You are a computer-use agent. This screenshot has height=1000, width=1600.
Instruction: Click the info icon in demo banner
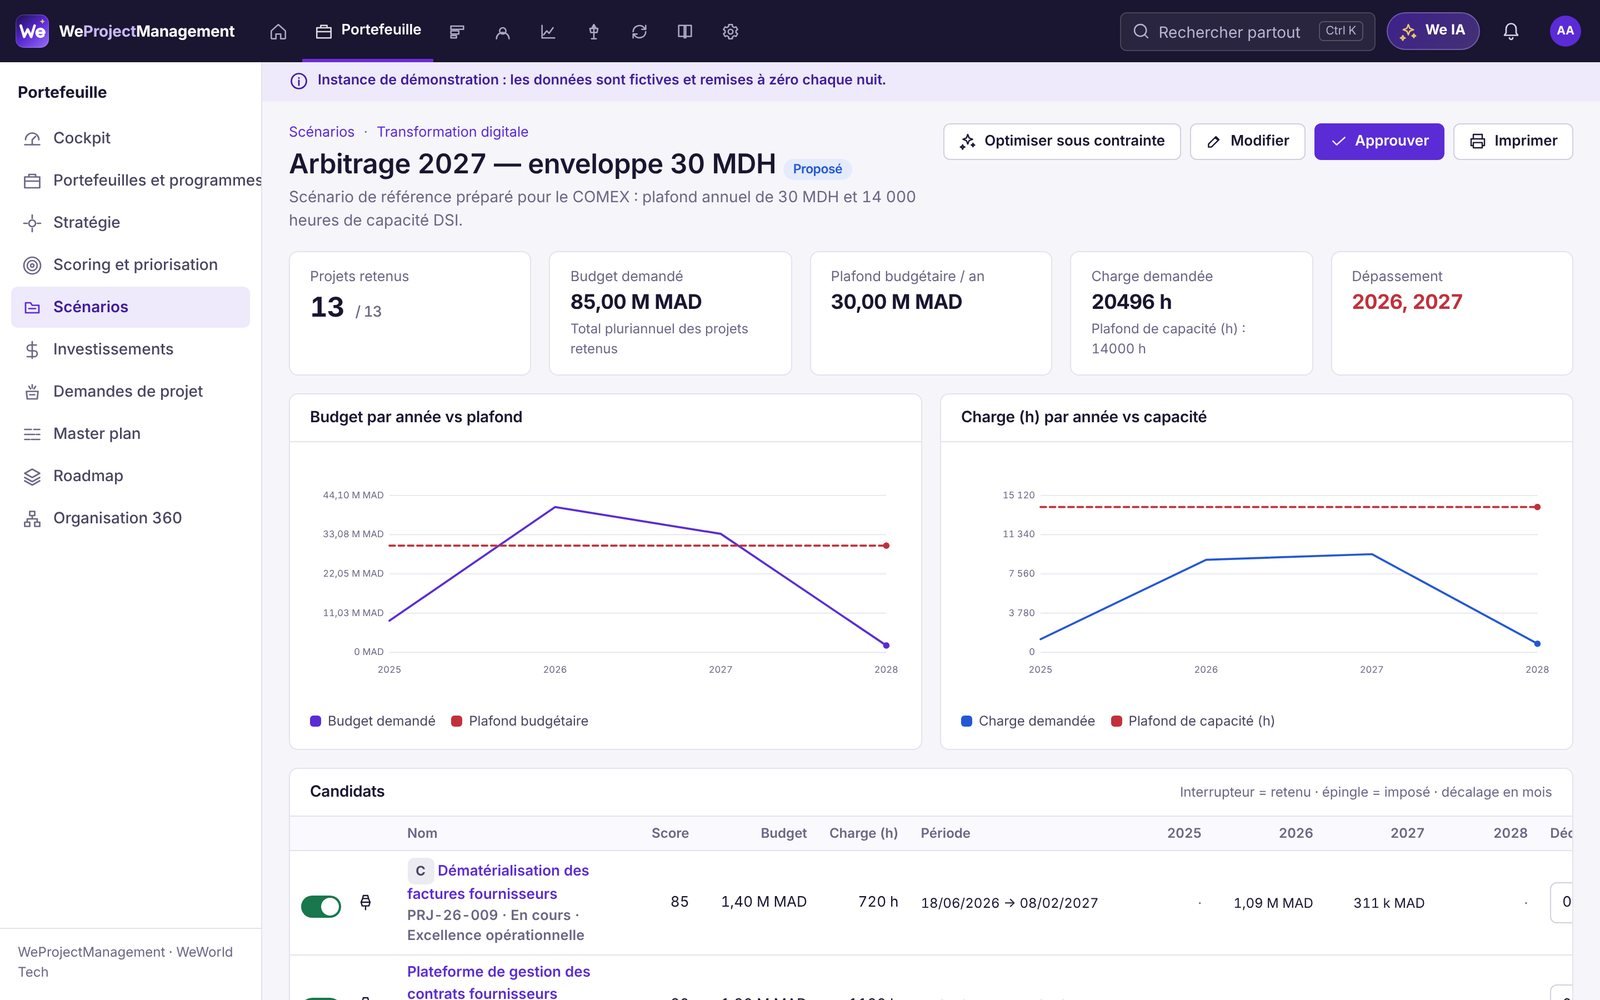tap(298, 81)
